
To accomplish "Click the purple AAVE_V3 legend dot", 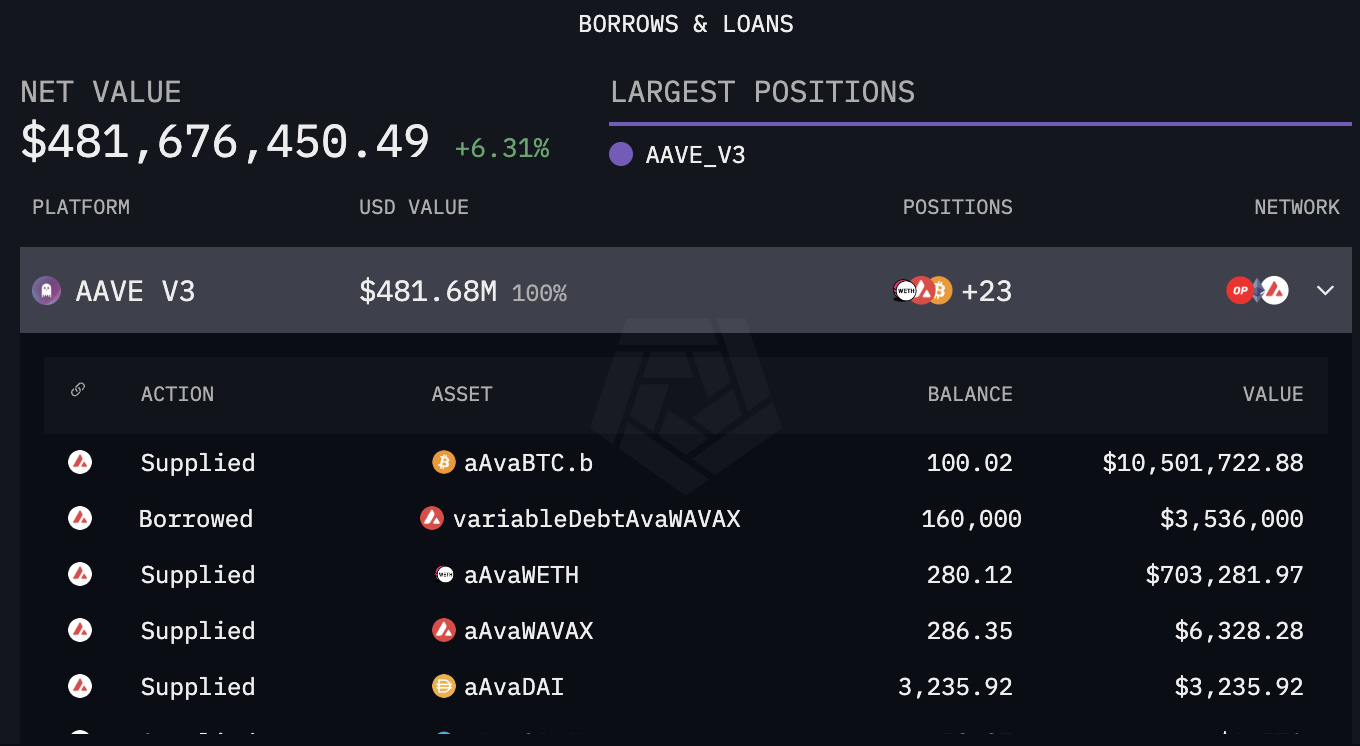I will [x=621, y=154].
